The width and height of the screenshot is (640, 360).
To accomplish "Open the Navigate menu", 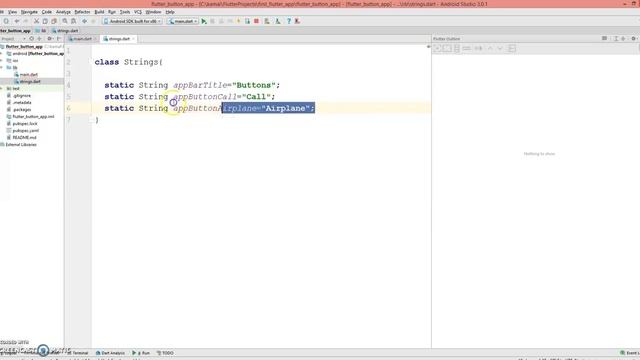I will click(x=29, y=12).
